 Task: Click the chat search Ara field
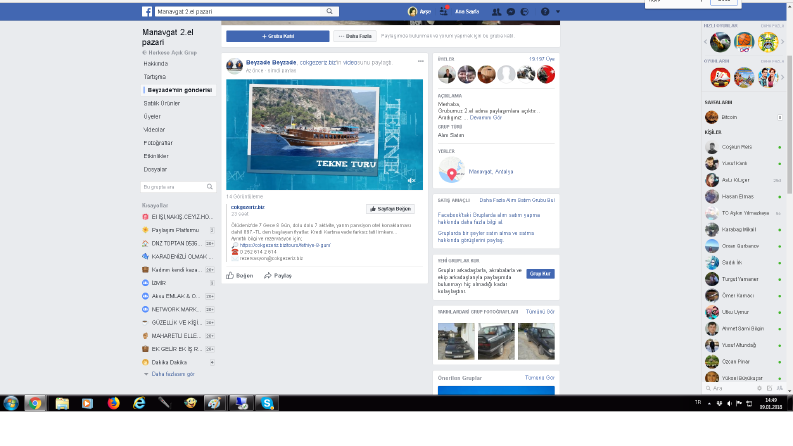click(728, 388)
